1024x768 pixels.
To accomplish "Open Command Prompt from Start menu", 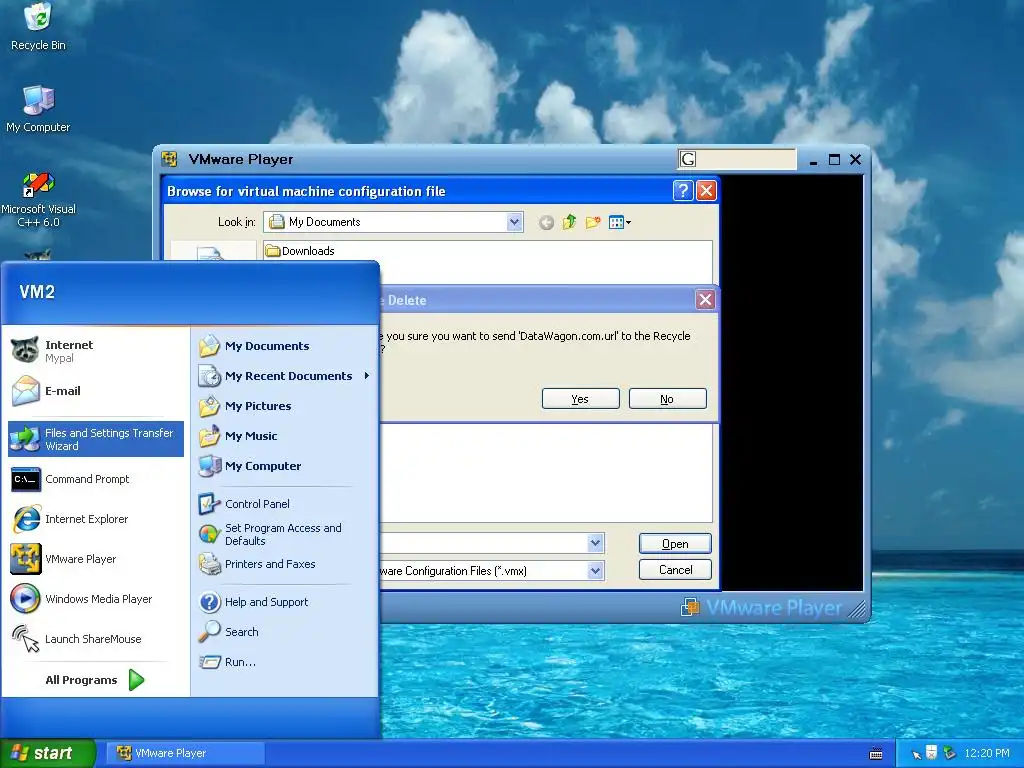I will click(96, 479).
